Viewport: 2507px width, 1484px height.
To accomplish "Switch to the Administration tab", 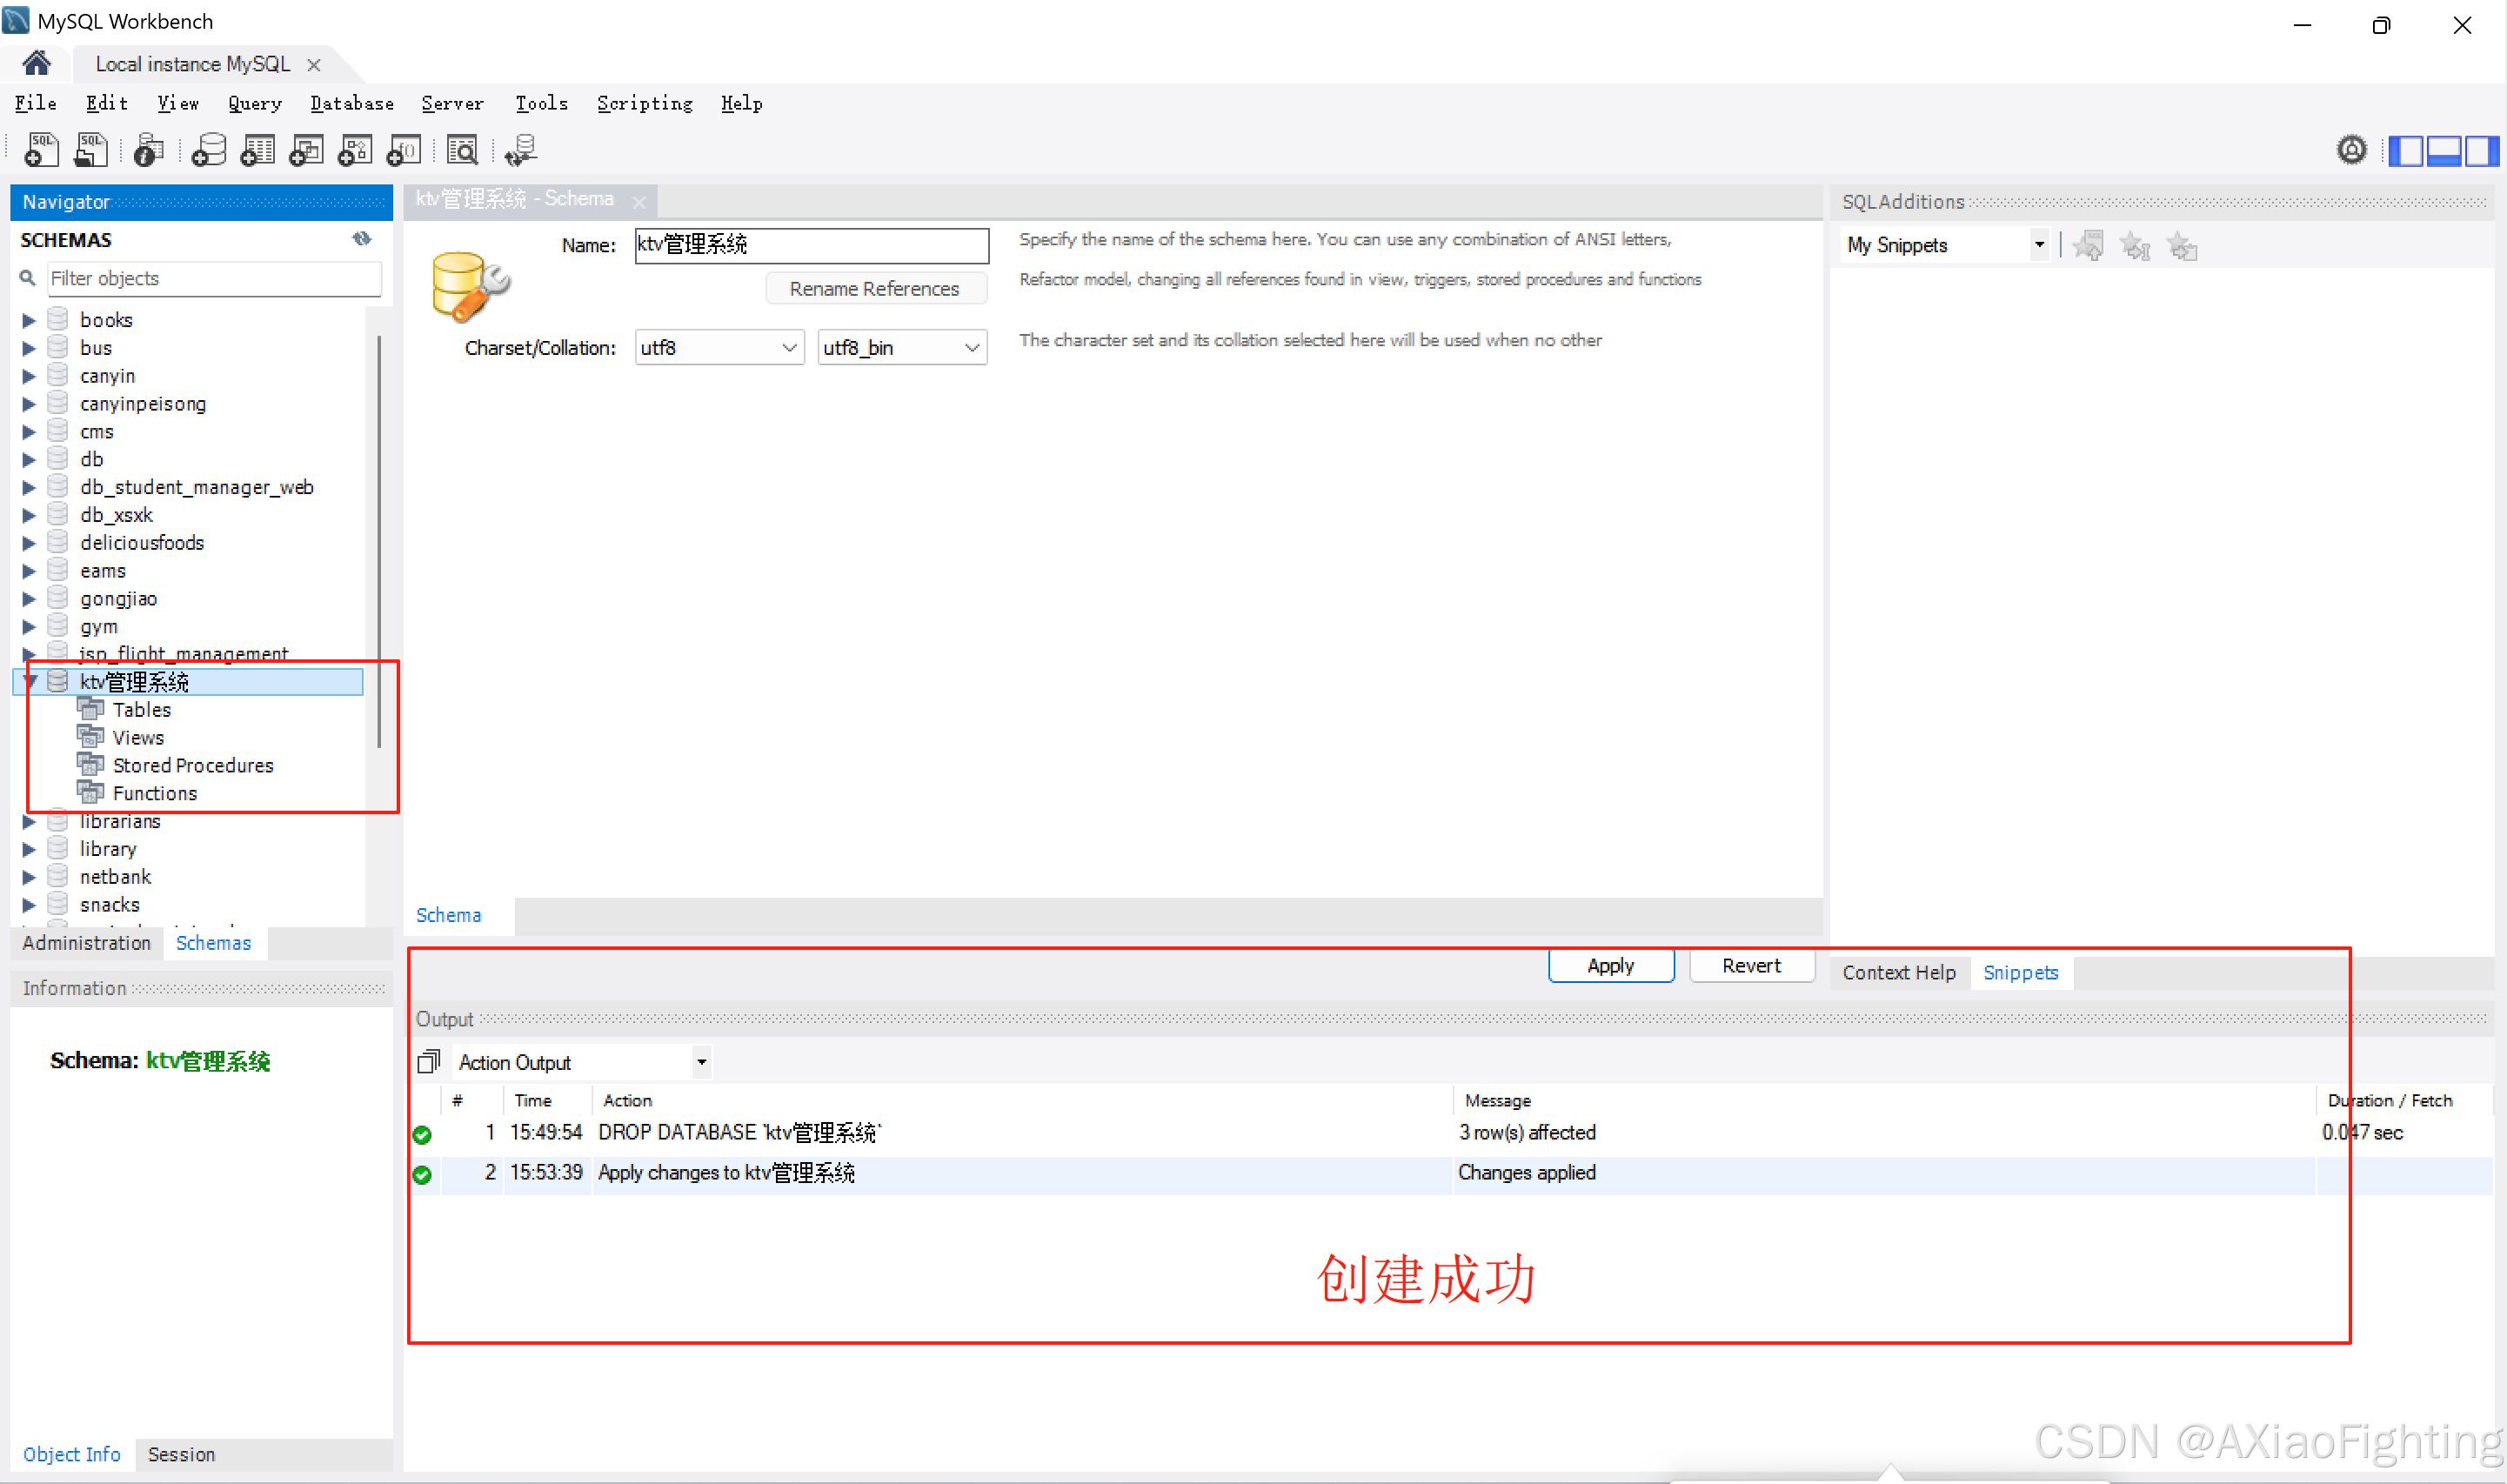I will (86, 943).
